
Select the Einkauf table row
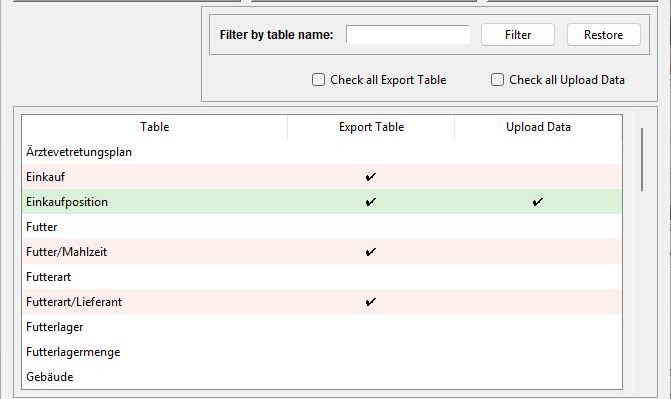[322, 177]
